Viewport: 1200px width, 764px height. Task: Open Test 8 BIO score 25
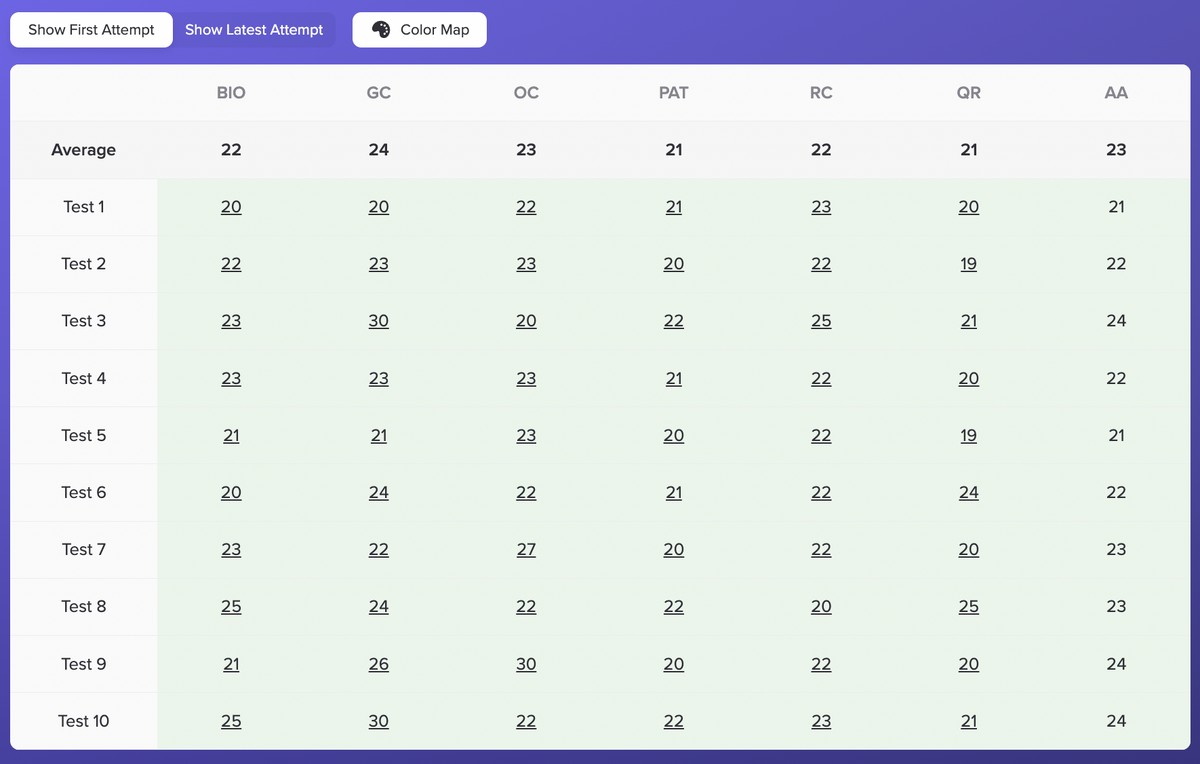click(231, 606)
